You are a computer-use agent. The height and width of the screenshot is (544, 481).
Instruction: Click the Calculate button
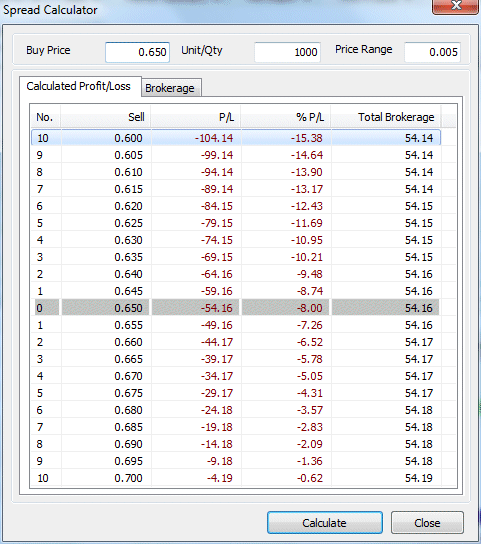pyautogui.click(x=325, y=522)
